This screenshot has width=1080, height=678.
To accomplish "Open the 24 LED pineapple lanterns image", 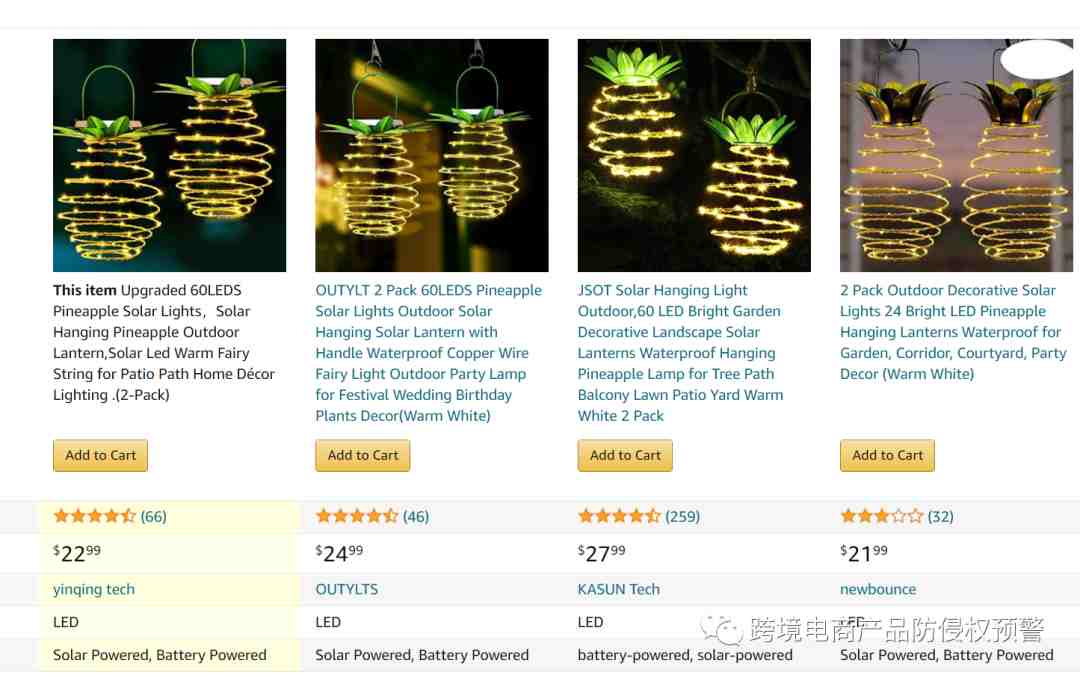I will tap(957, 155).
